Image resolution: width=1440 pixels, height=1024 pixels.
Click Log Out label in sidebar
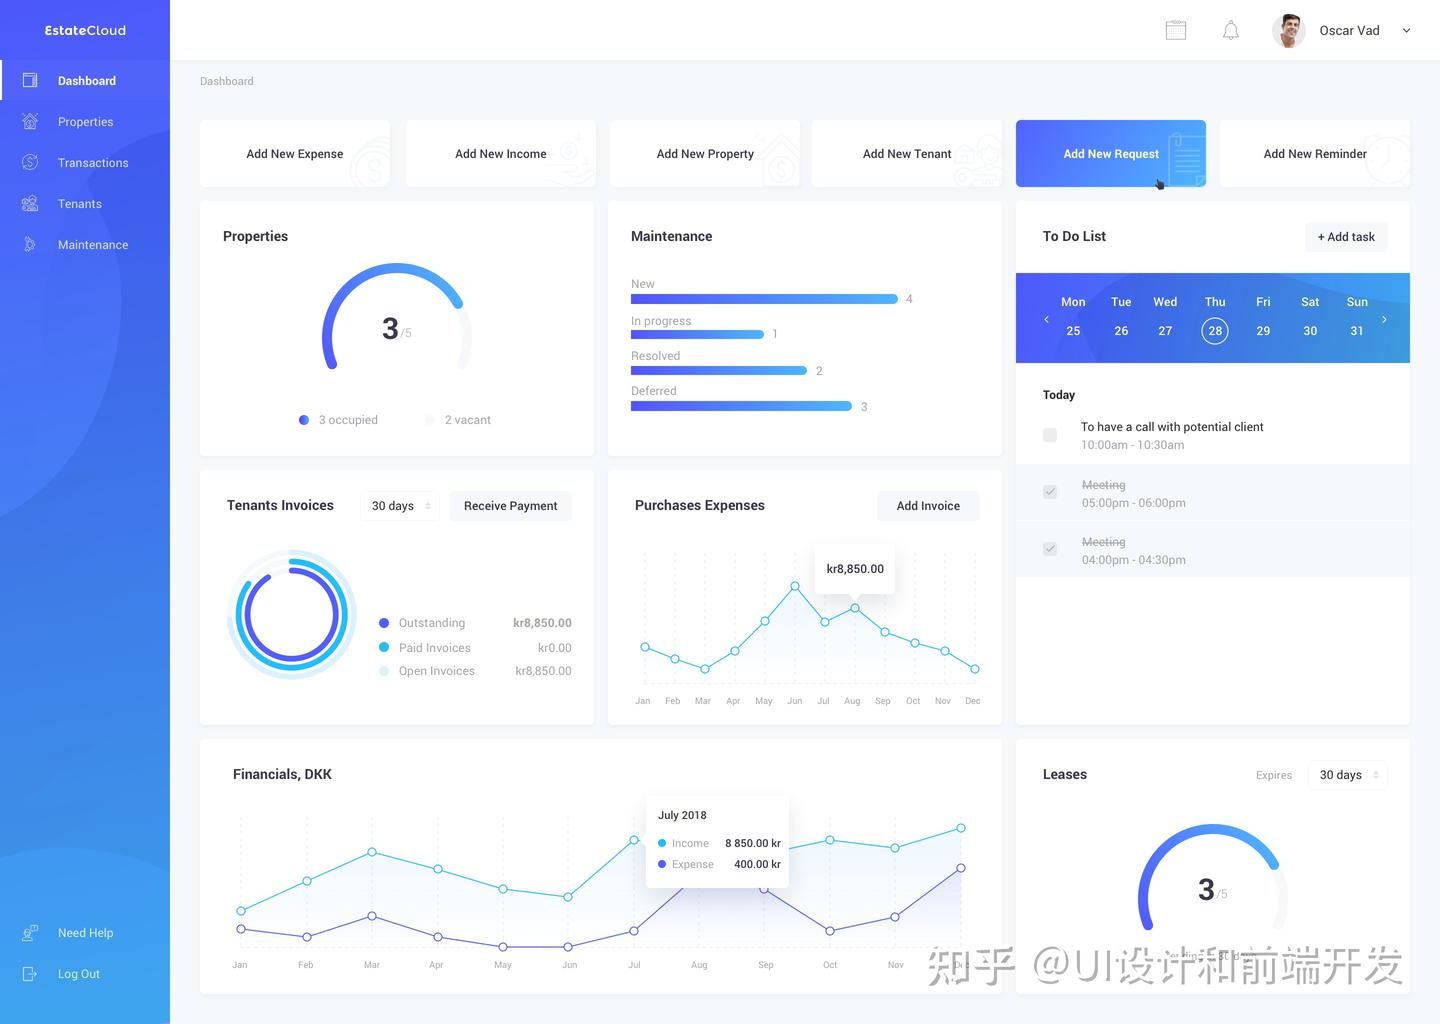pyautogui.click(x=79, y=974)
